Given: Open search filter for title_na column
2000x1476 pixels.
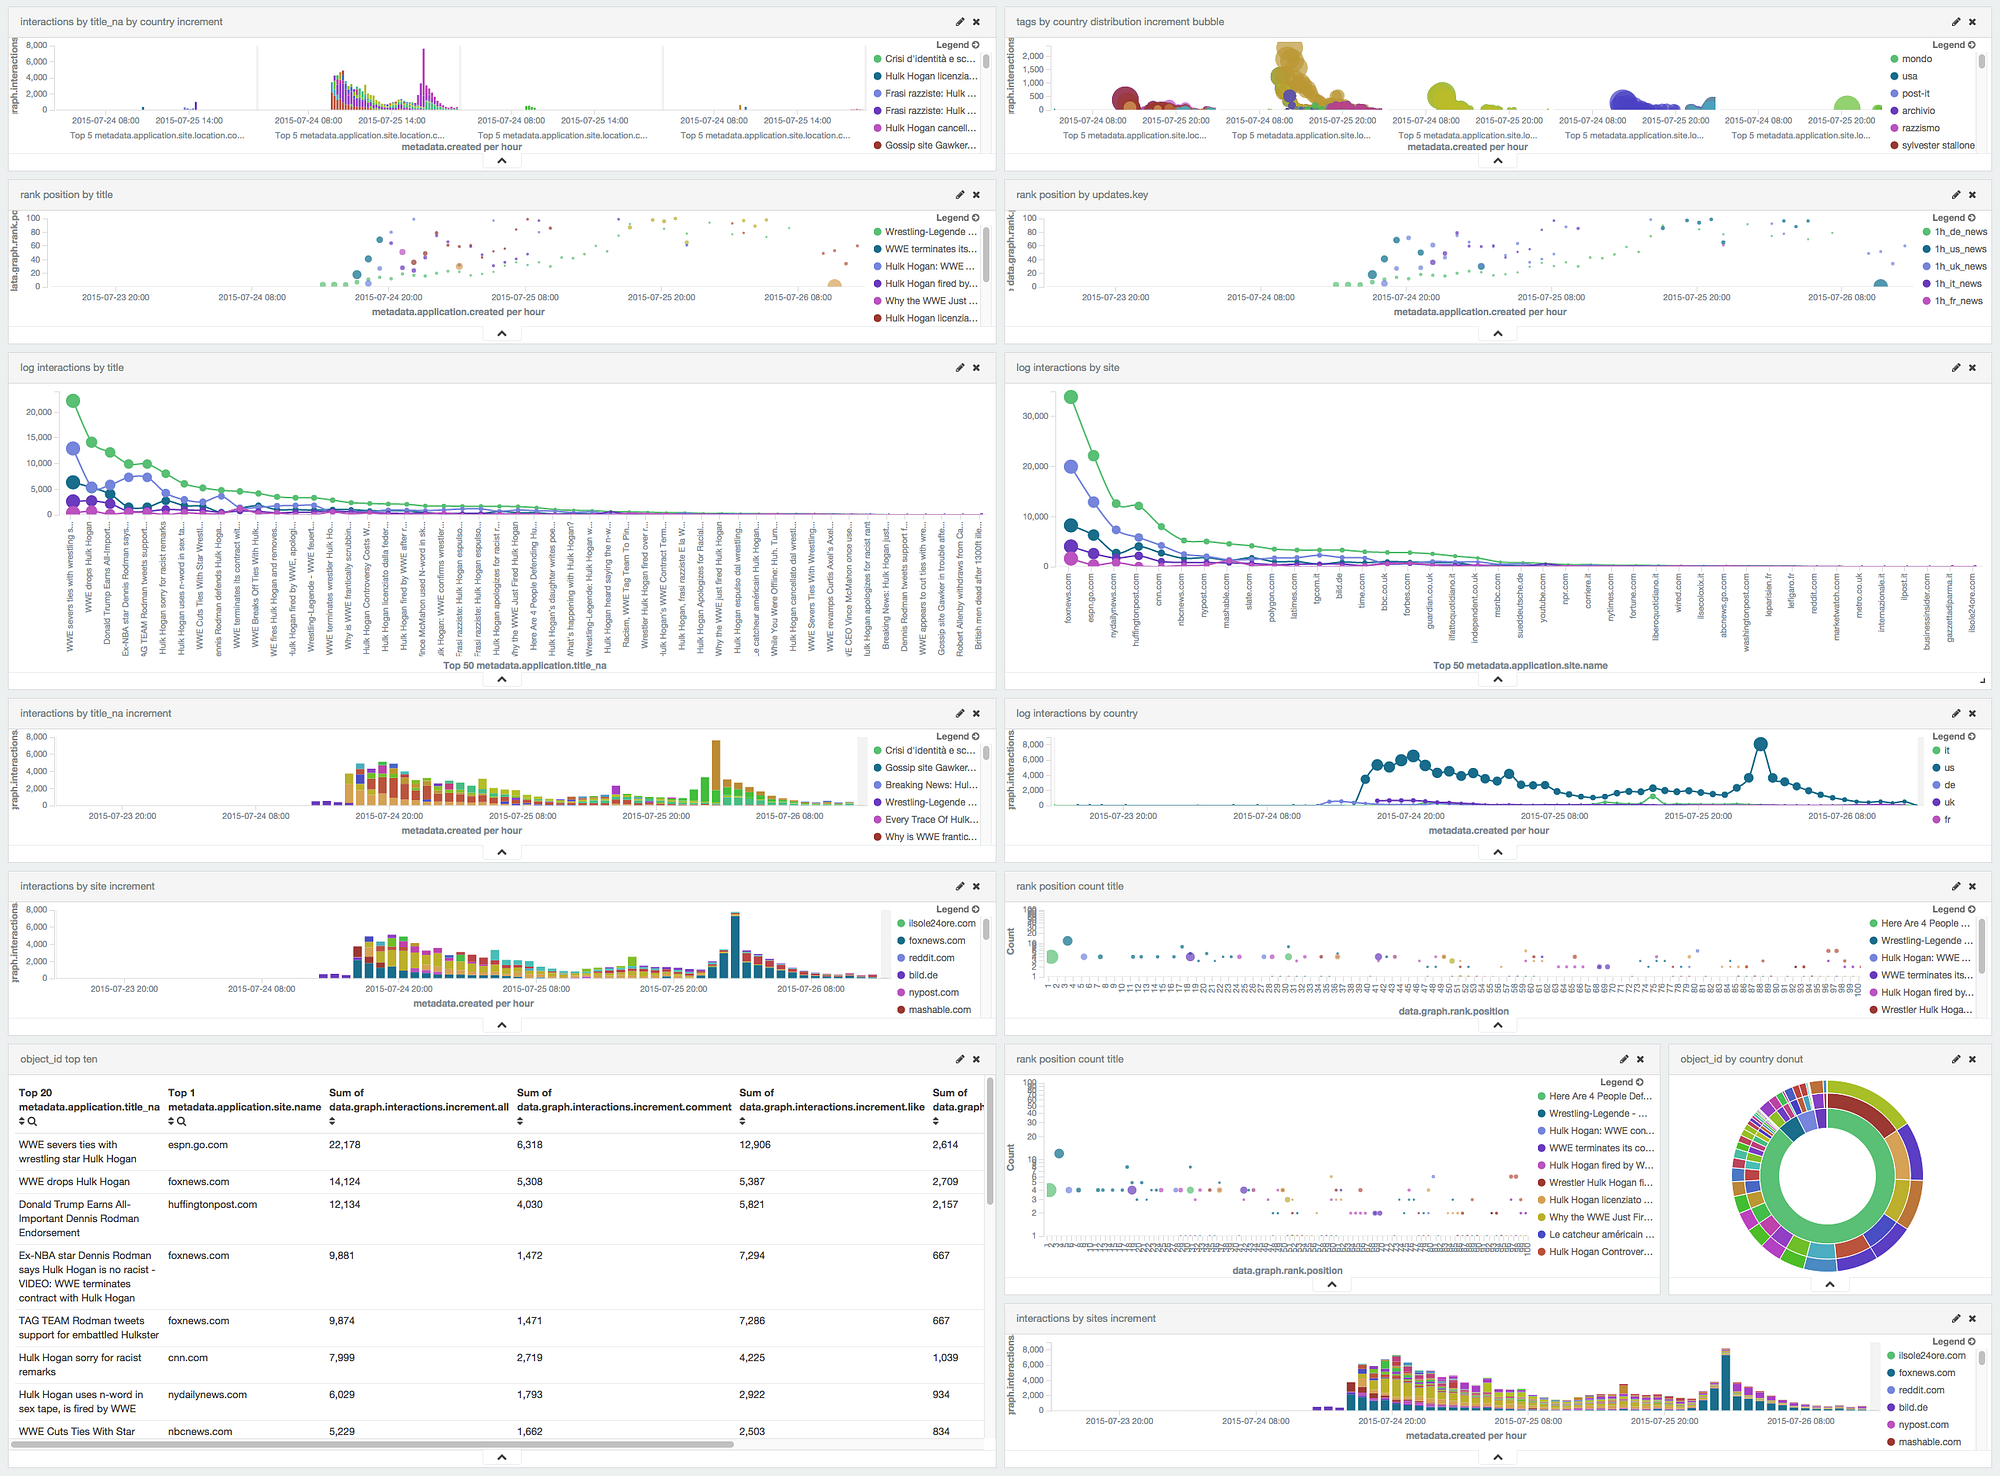Looking at the screenshot, I should tap(33, 1122).
